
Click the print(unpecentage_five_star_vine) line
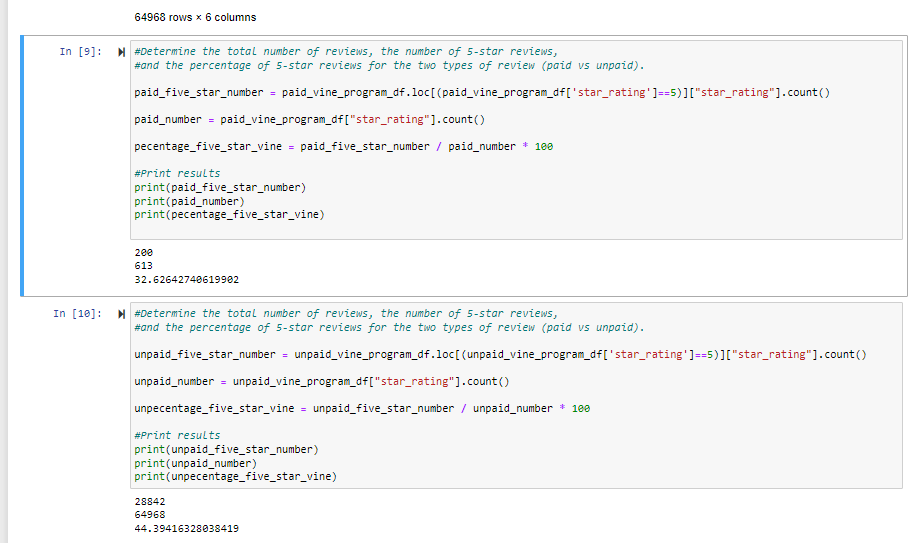235,477
